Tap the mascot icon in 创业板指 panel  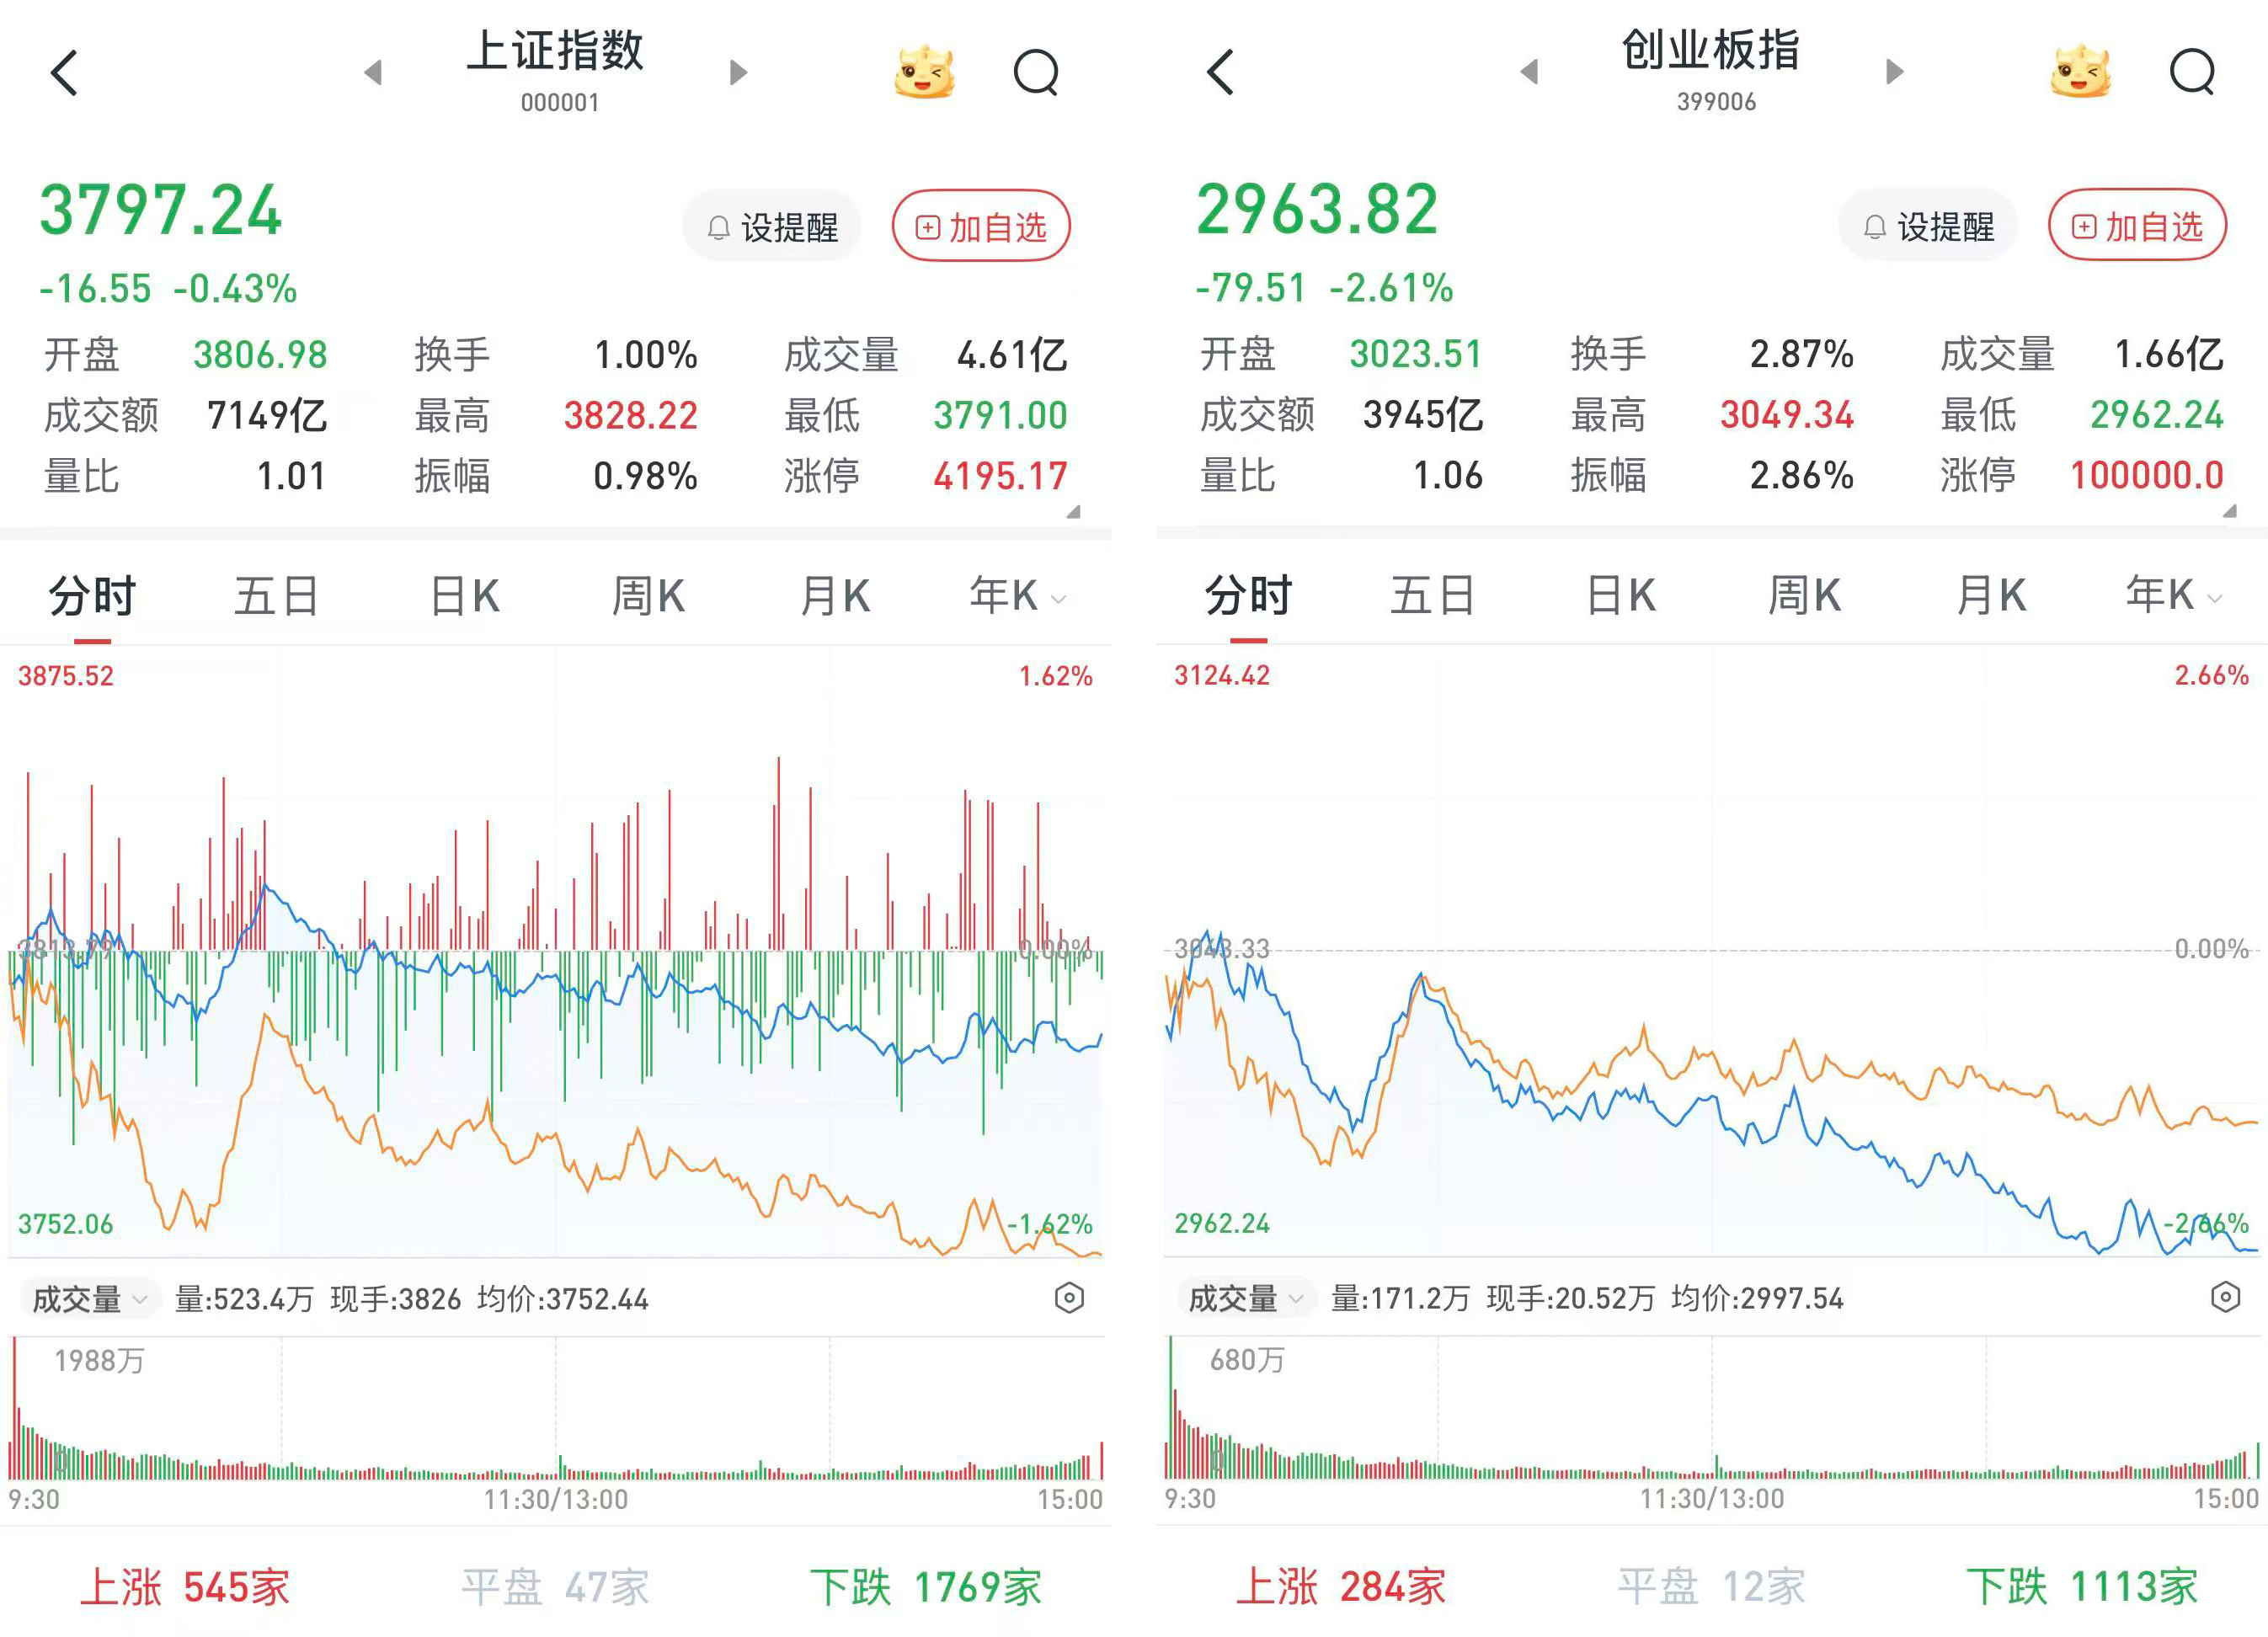coord(2080,71)
